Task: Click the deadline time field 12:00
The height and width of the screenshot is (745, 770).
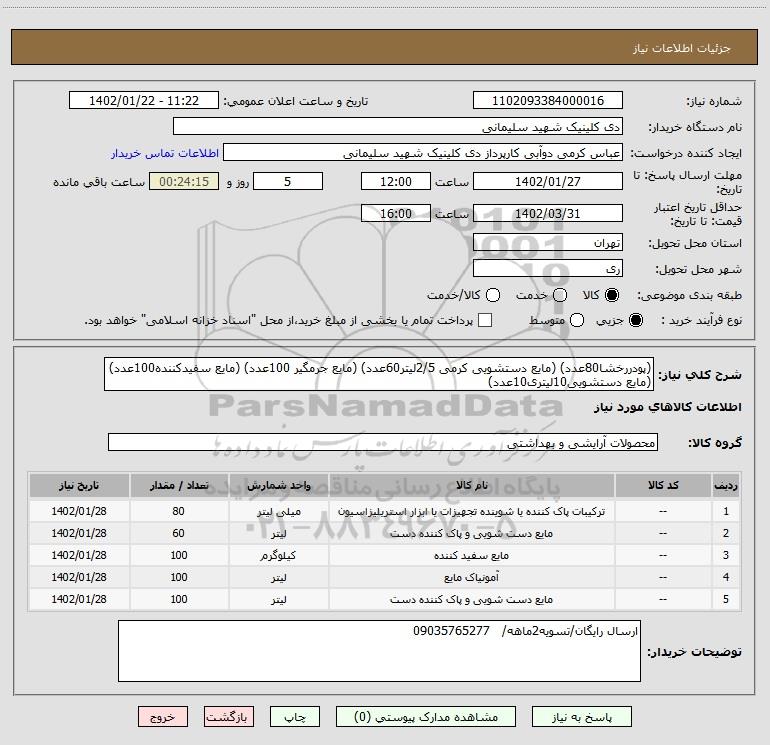Action: pos(396,181)
